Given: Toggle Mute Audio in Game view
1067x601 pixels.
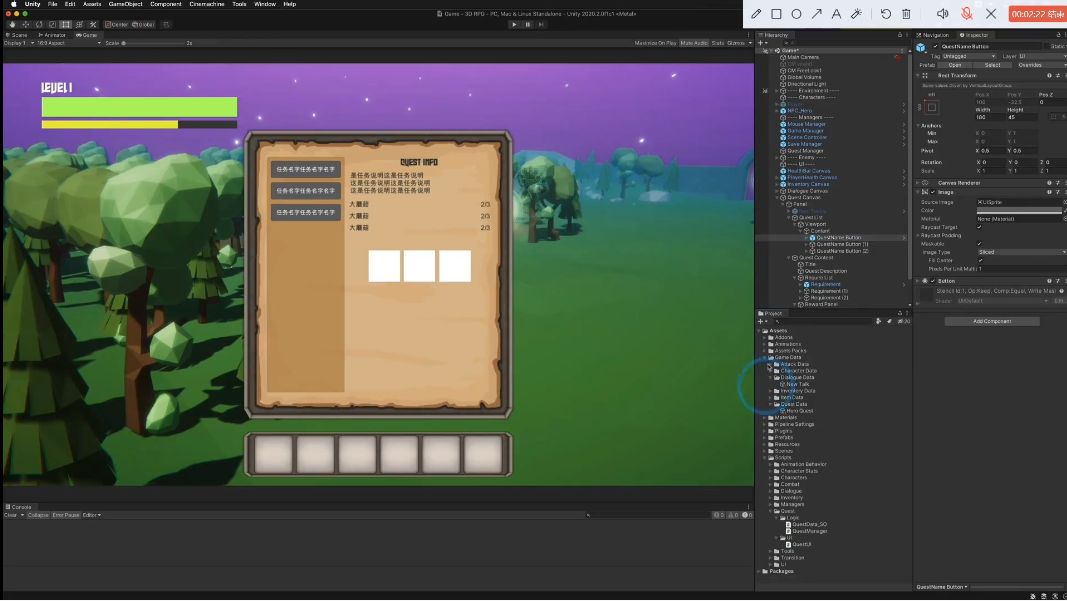Looking at the screenshot, I should 694,43.
